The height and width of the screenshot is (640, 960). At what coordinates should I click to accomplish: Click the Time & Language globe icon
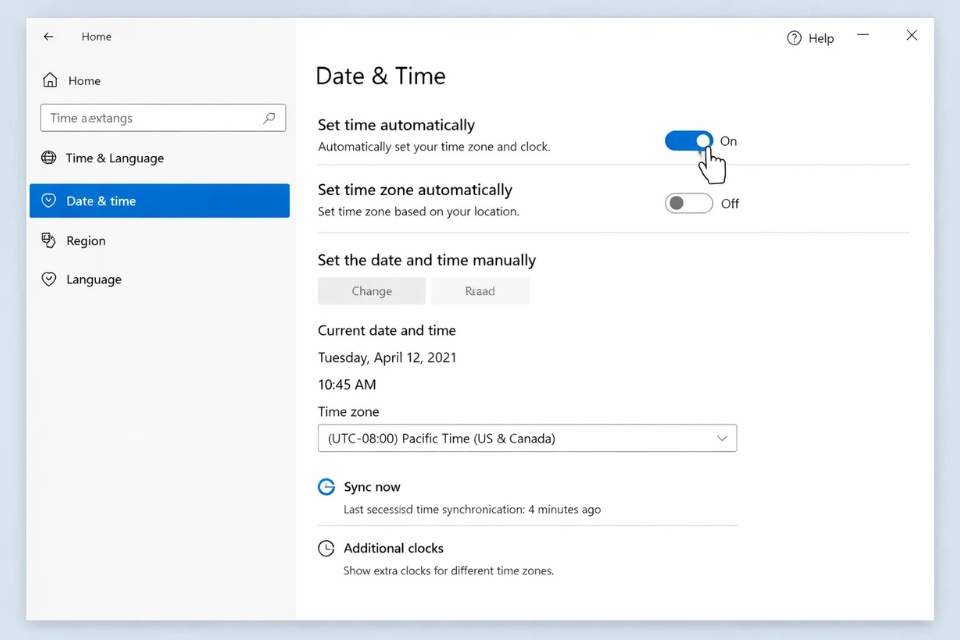[49, 158]
